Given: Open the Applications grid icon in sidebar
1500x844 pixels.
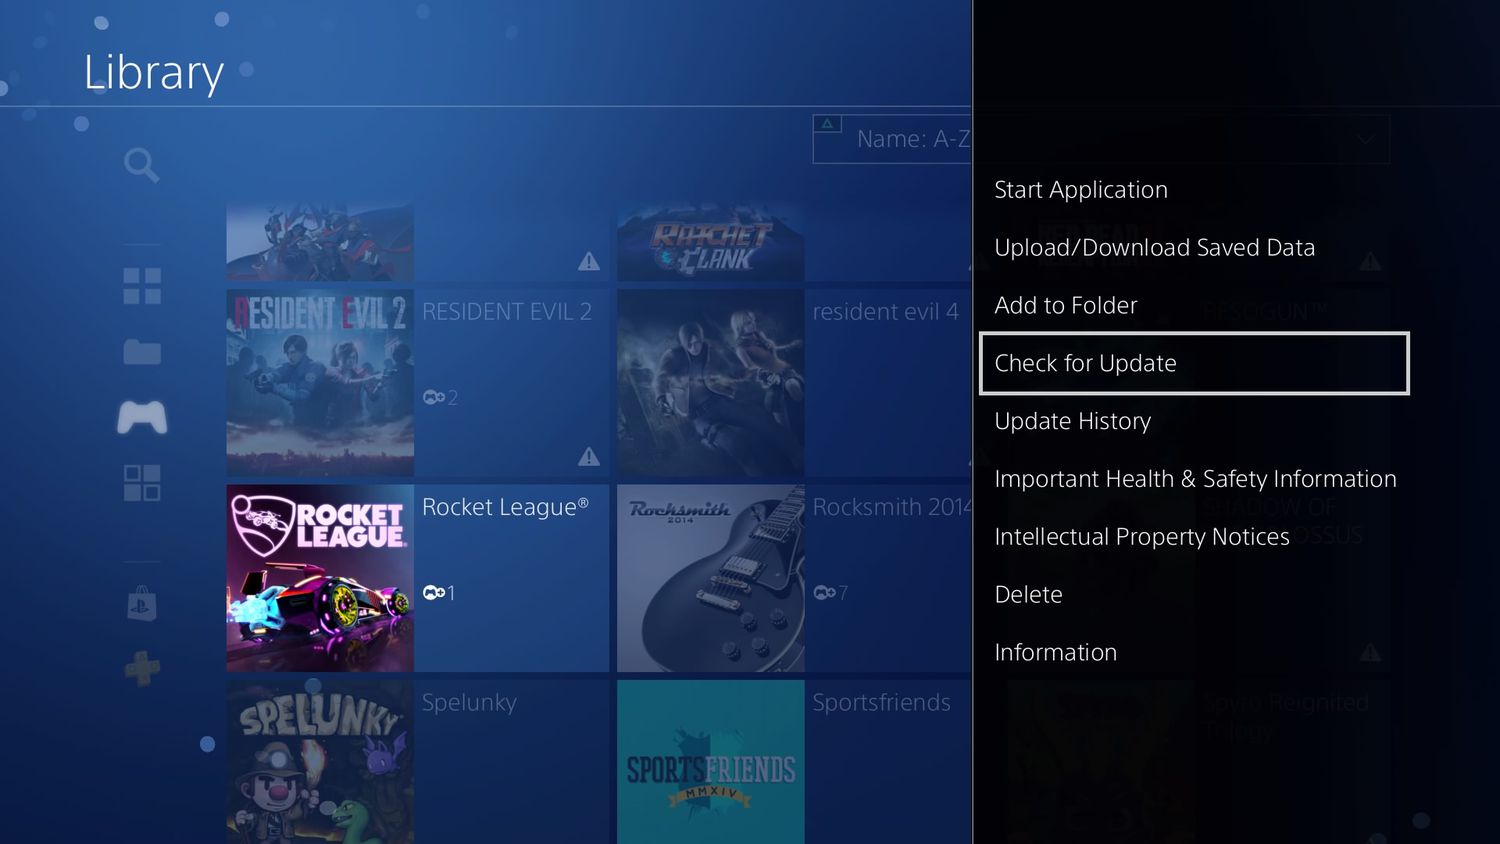Looking at the screenshot, I should (142, 483).
